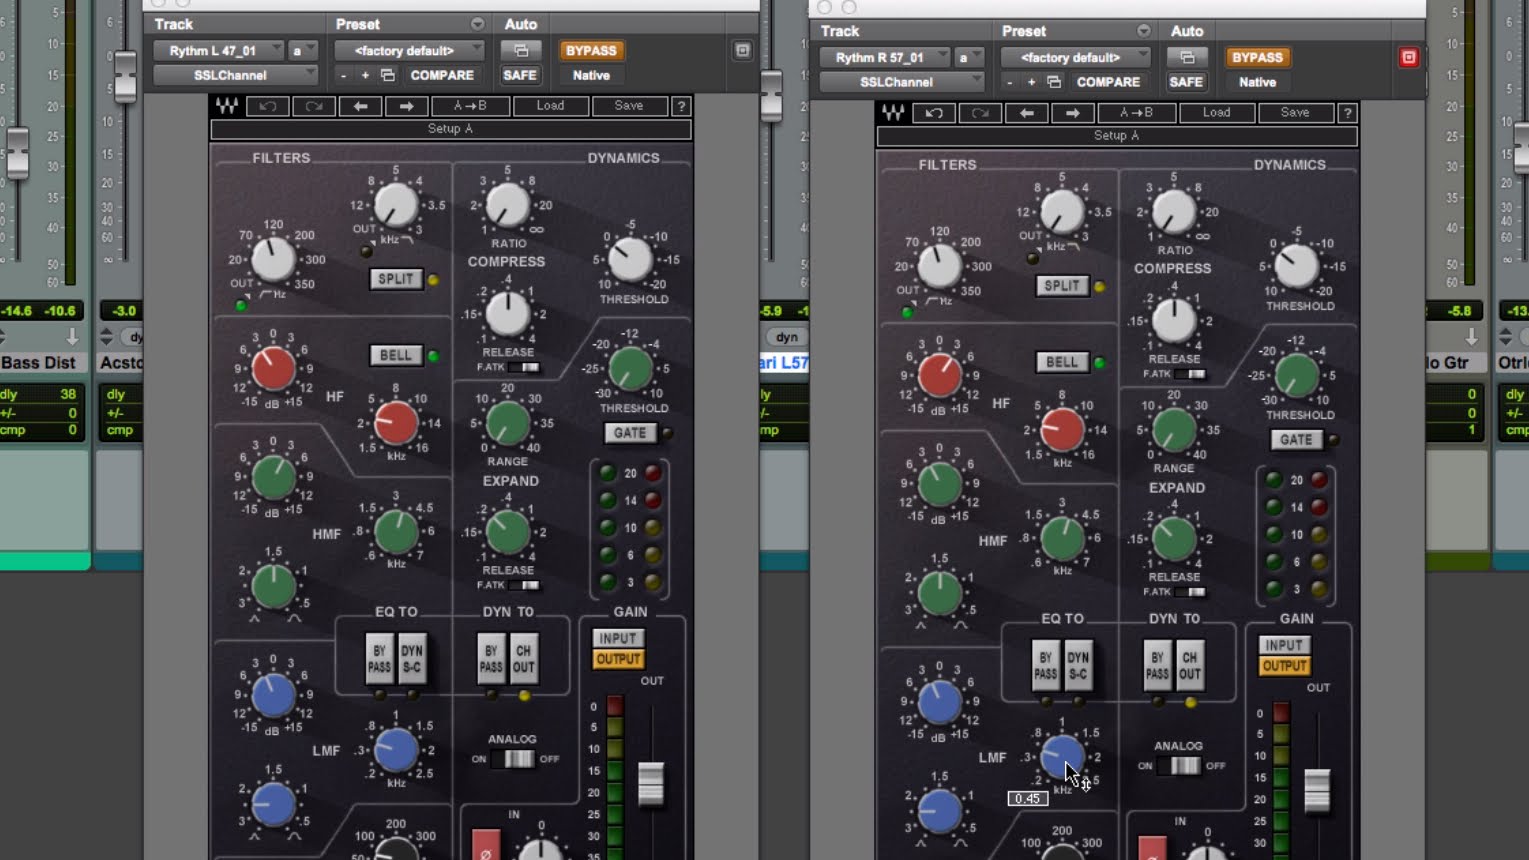Click automation enable icon in right plugin header
The height and width of the screenshot is (860, 1529).
1187,57
